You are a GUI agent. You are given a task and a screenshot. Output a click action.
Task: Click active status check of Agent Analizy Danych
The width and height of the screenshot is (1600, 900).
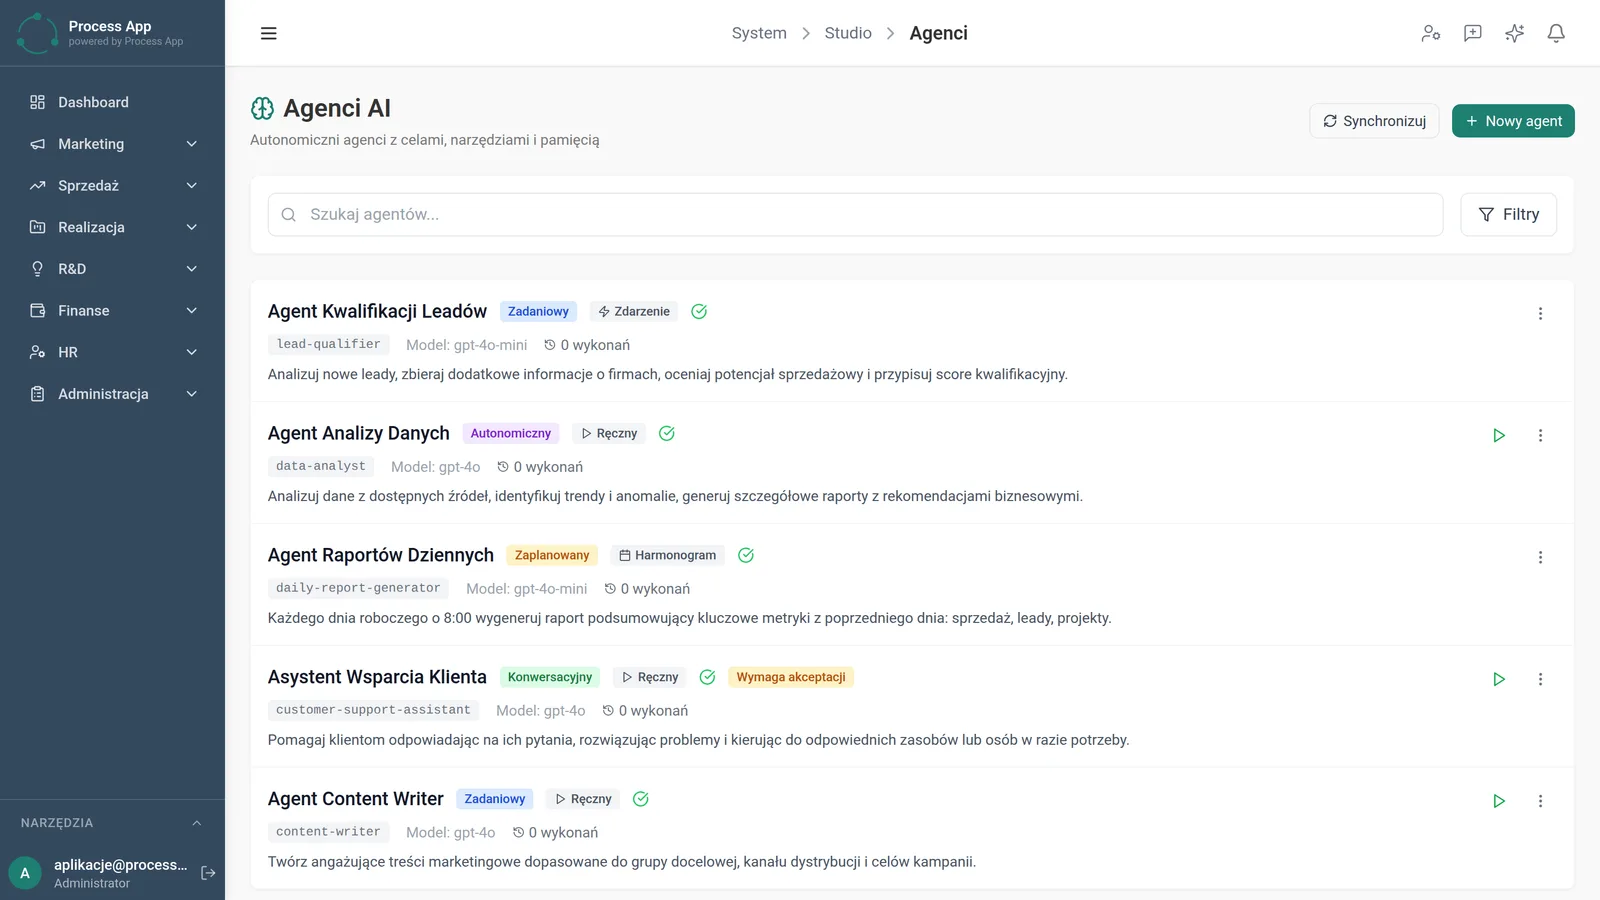click(667, 433)
